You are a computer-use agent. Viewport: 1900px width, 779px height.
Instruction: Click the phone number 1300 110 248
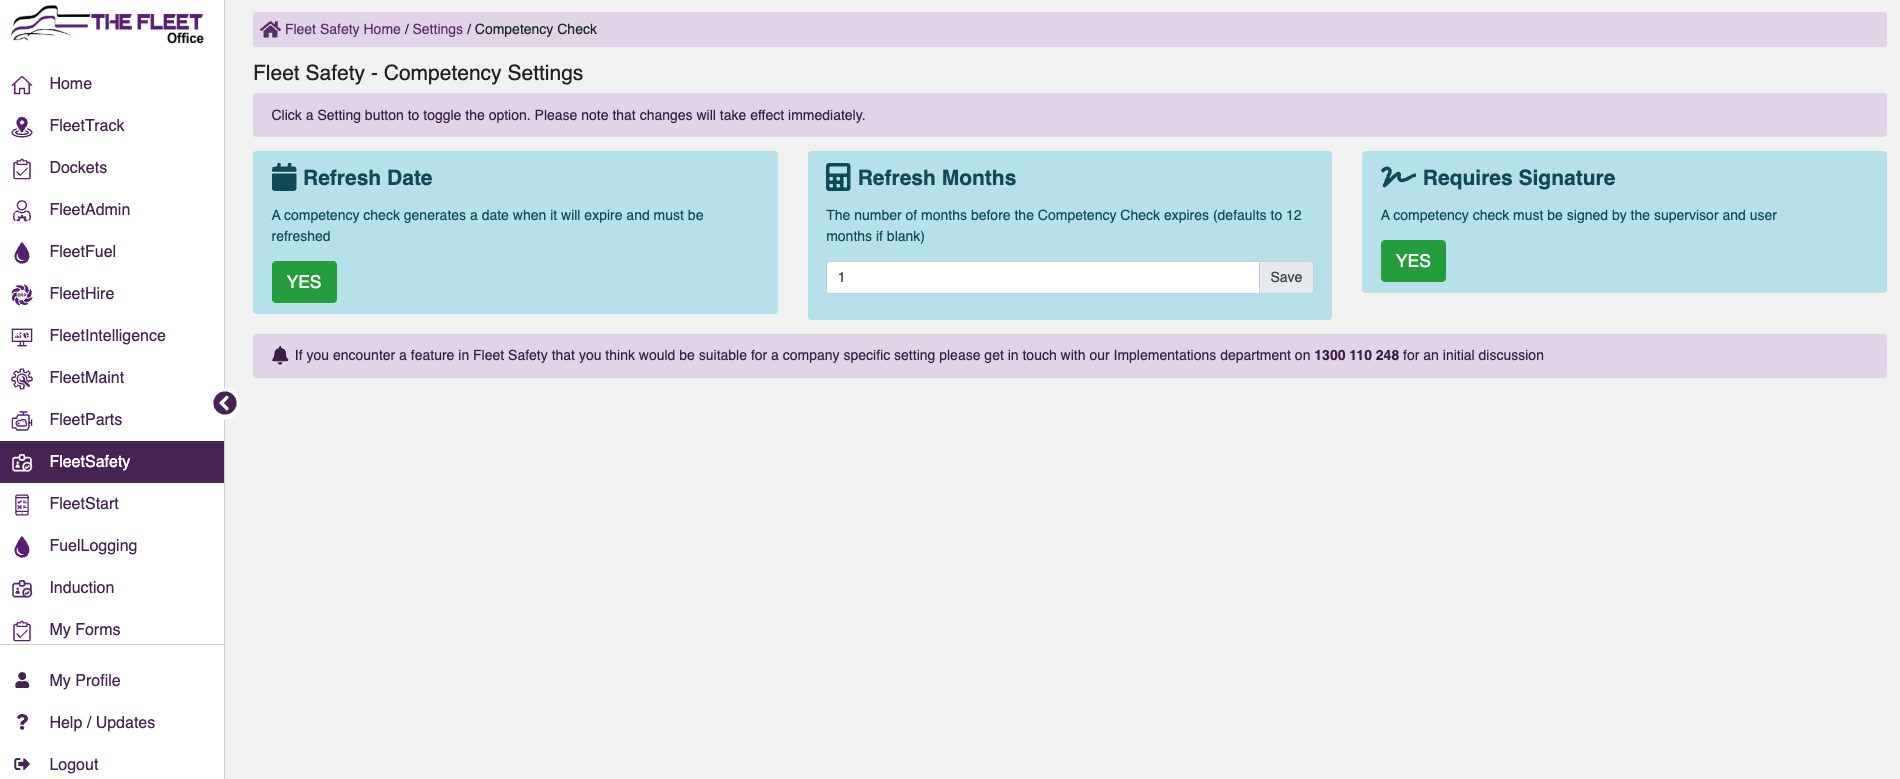click(1356, 355)
